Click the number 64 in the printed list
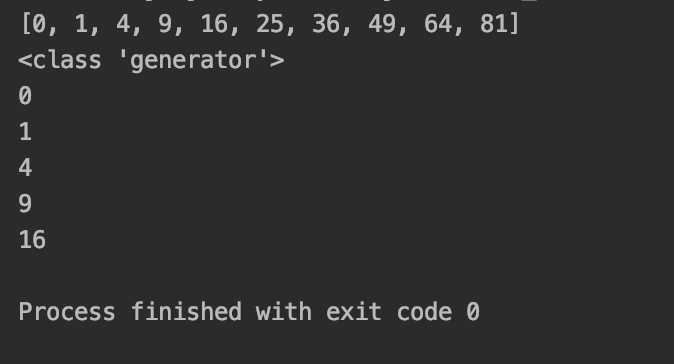The image size is (674, 364). pyautogui.click(x=438, y=24)
